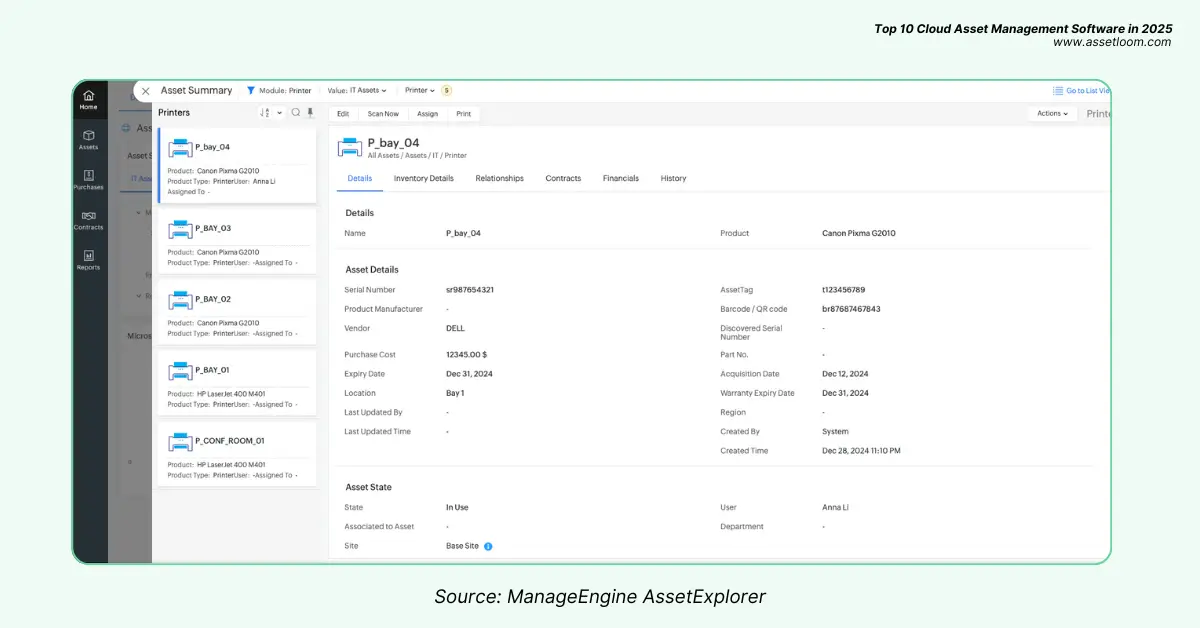The image size is (1200, 628).
Task: Pin the Printers panel
Action: 311,113
